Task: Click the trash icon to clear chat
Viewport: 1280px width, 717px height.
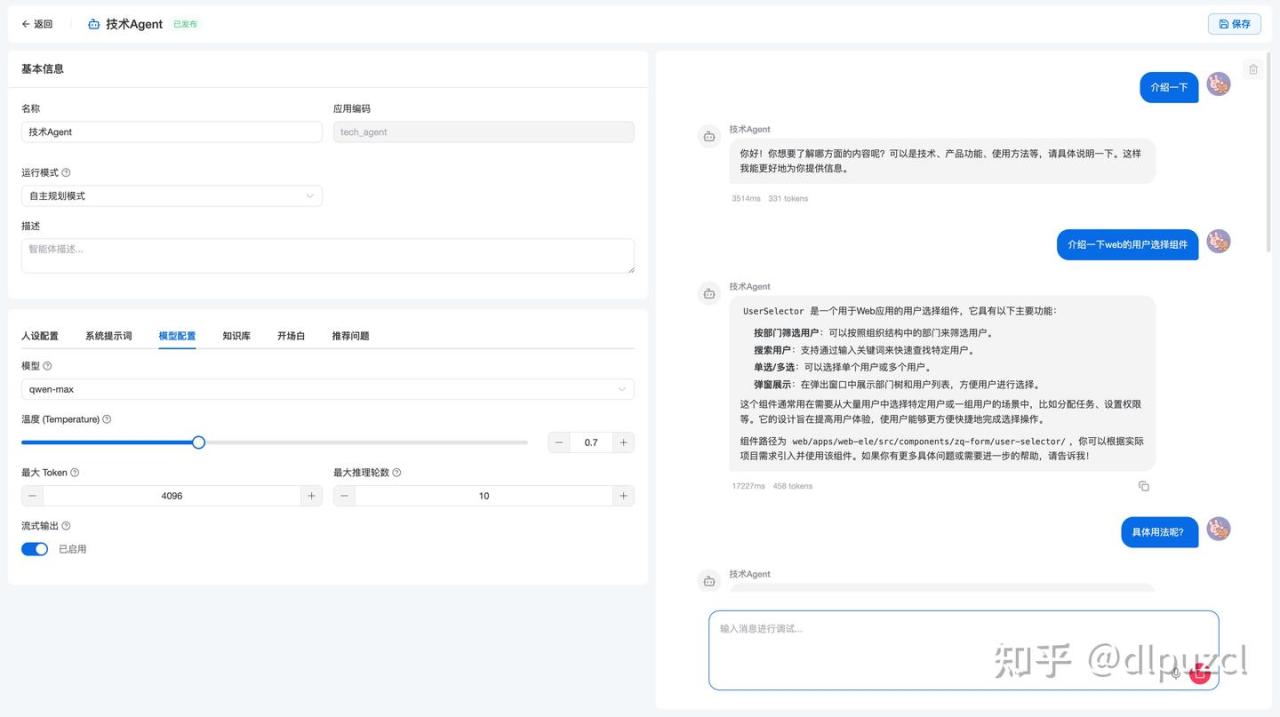Action: (x=1252, y=70)
